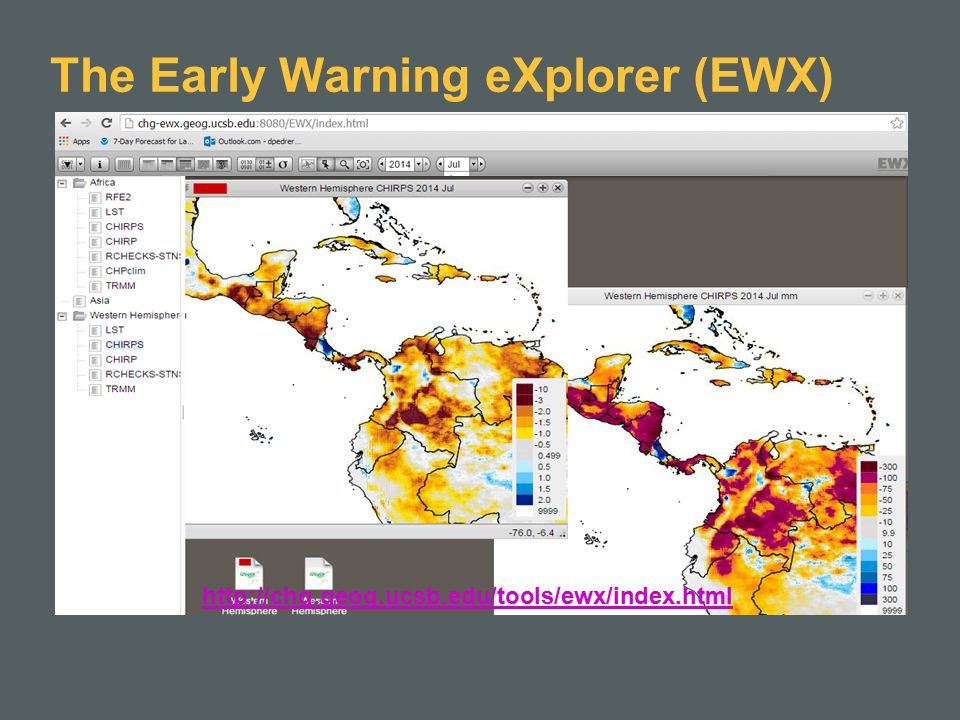Open the Apps bookmarks shortcut

[x=74, y=141]
